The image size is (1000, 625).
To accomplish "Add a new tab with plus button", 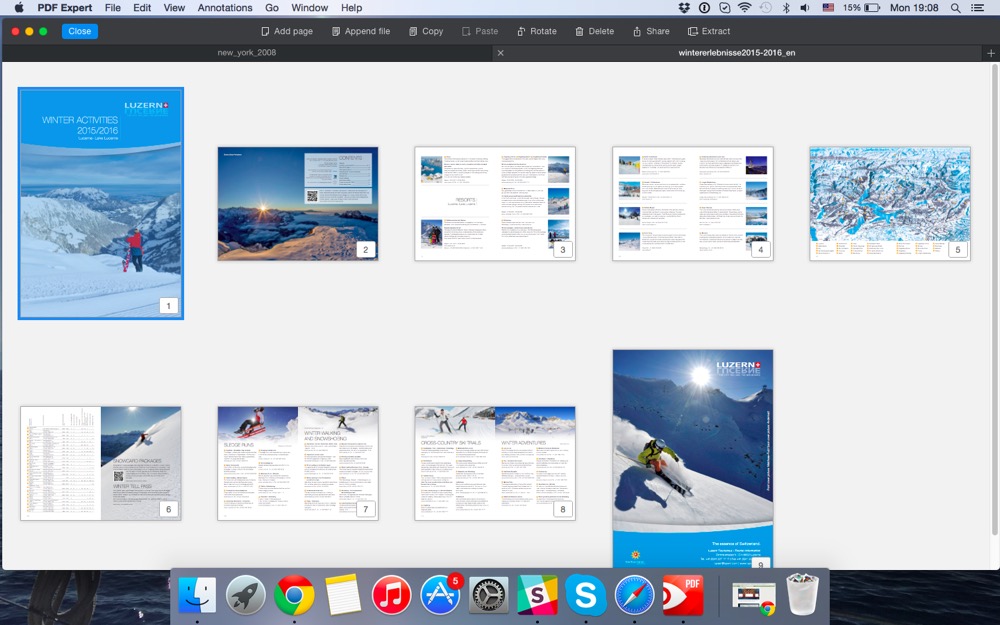I will (x=990, y=53).
